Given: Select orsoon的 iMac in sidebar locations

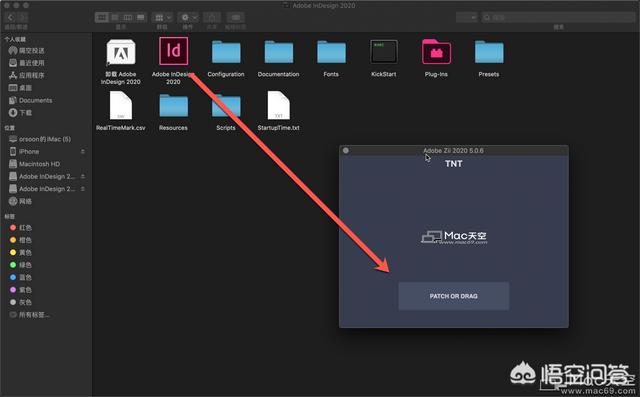Looking at the screenshot, I should tap(40, 139).
